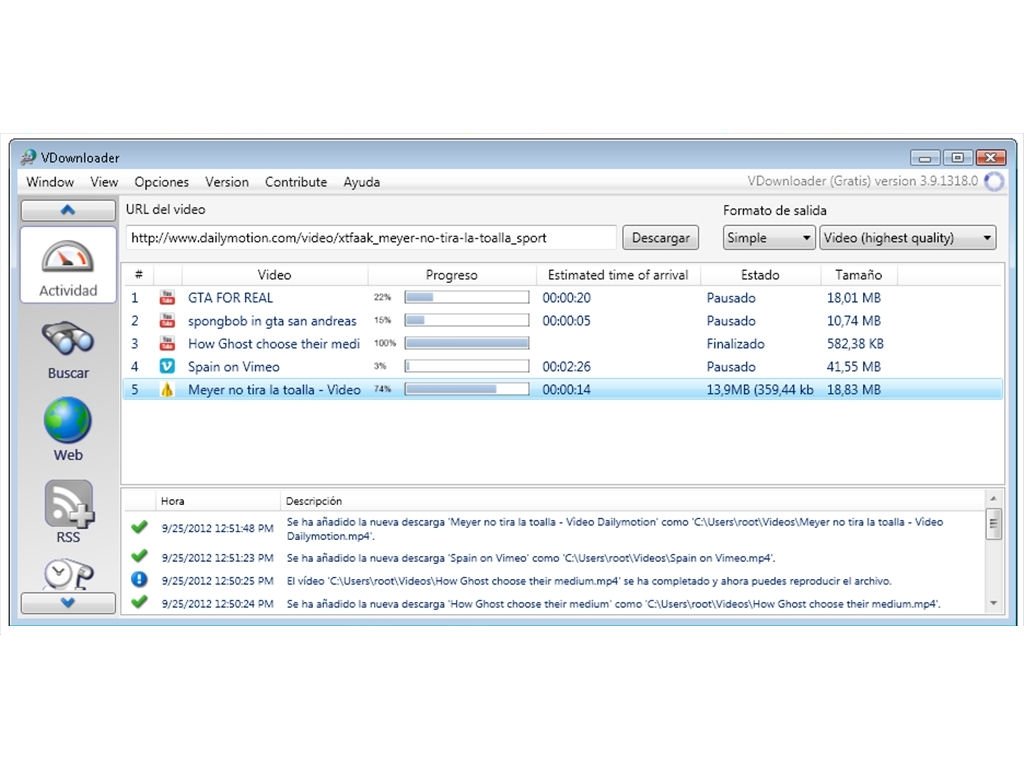Image resolution: width=1024 pixels, height=768 pixels.
Task: Click YouTube icon for How Ghost choose
Action: click(167, 344)
